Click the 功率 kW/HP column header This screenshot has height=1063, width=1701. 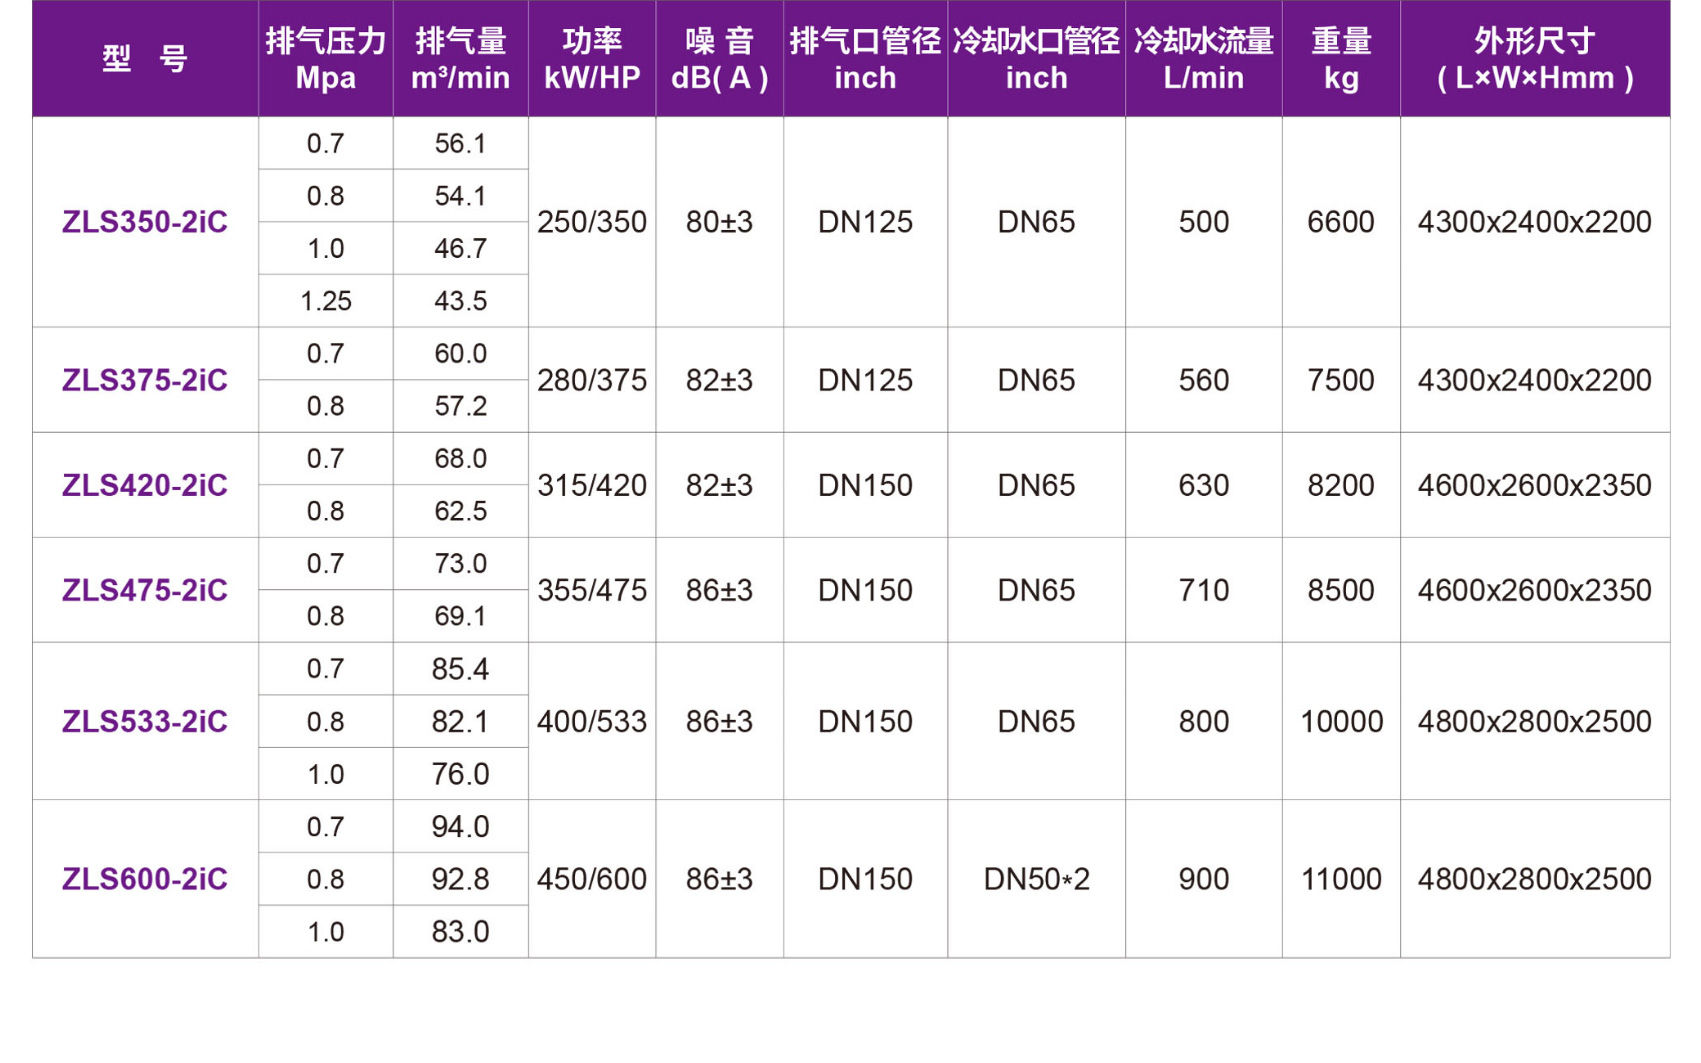(x=592, y=59)
